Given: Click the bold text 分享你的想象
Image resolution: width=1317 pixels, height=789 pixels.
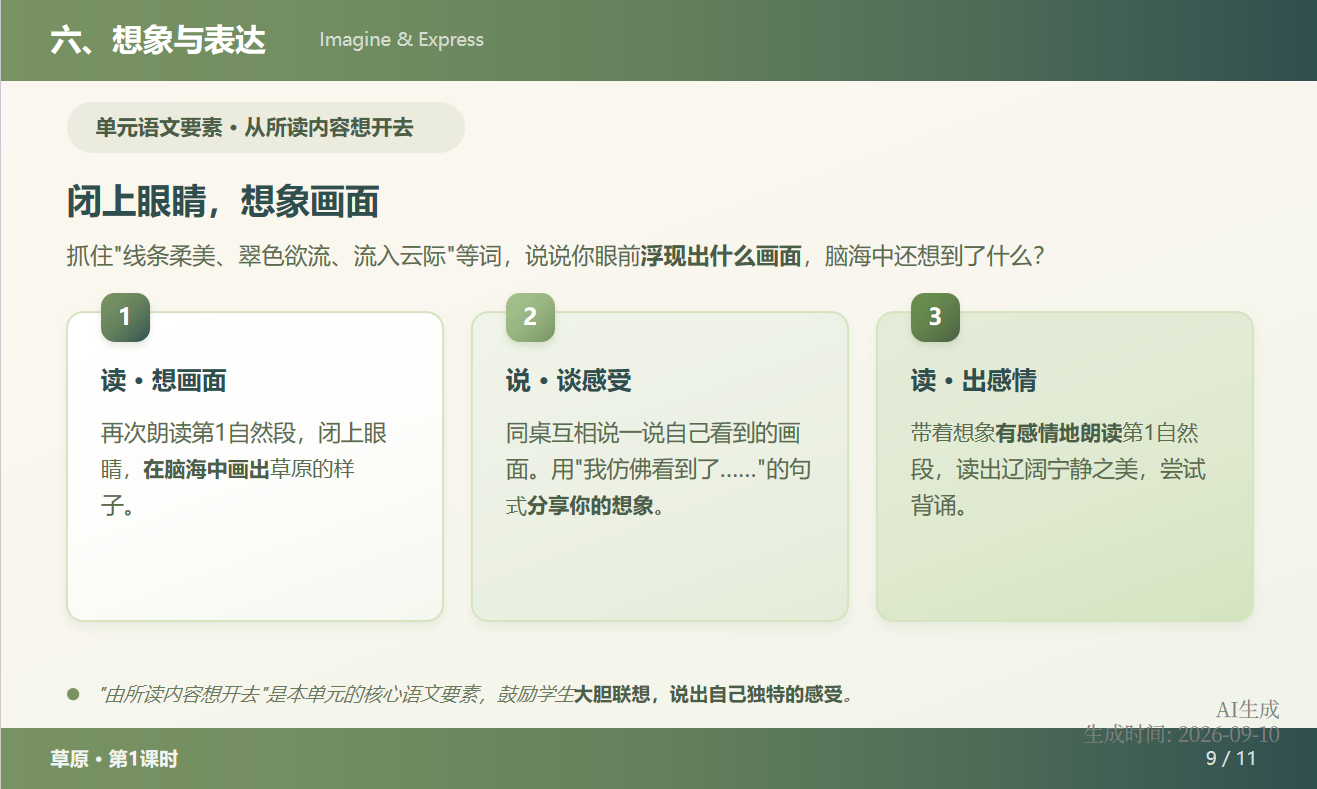Looking at the screenshot, I should (591, 506).
